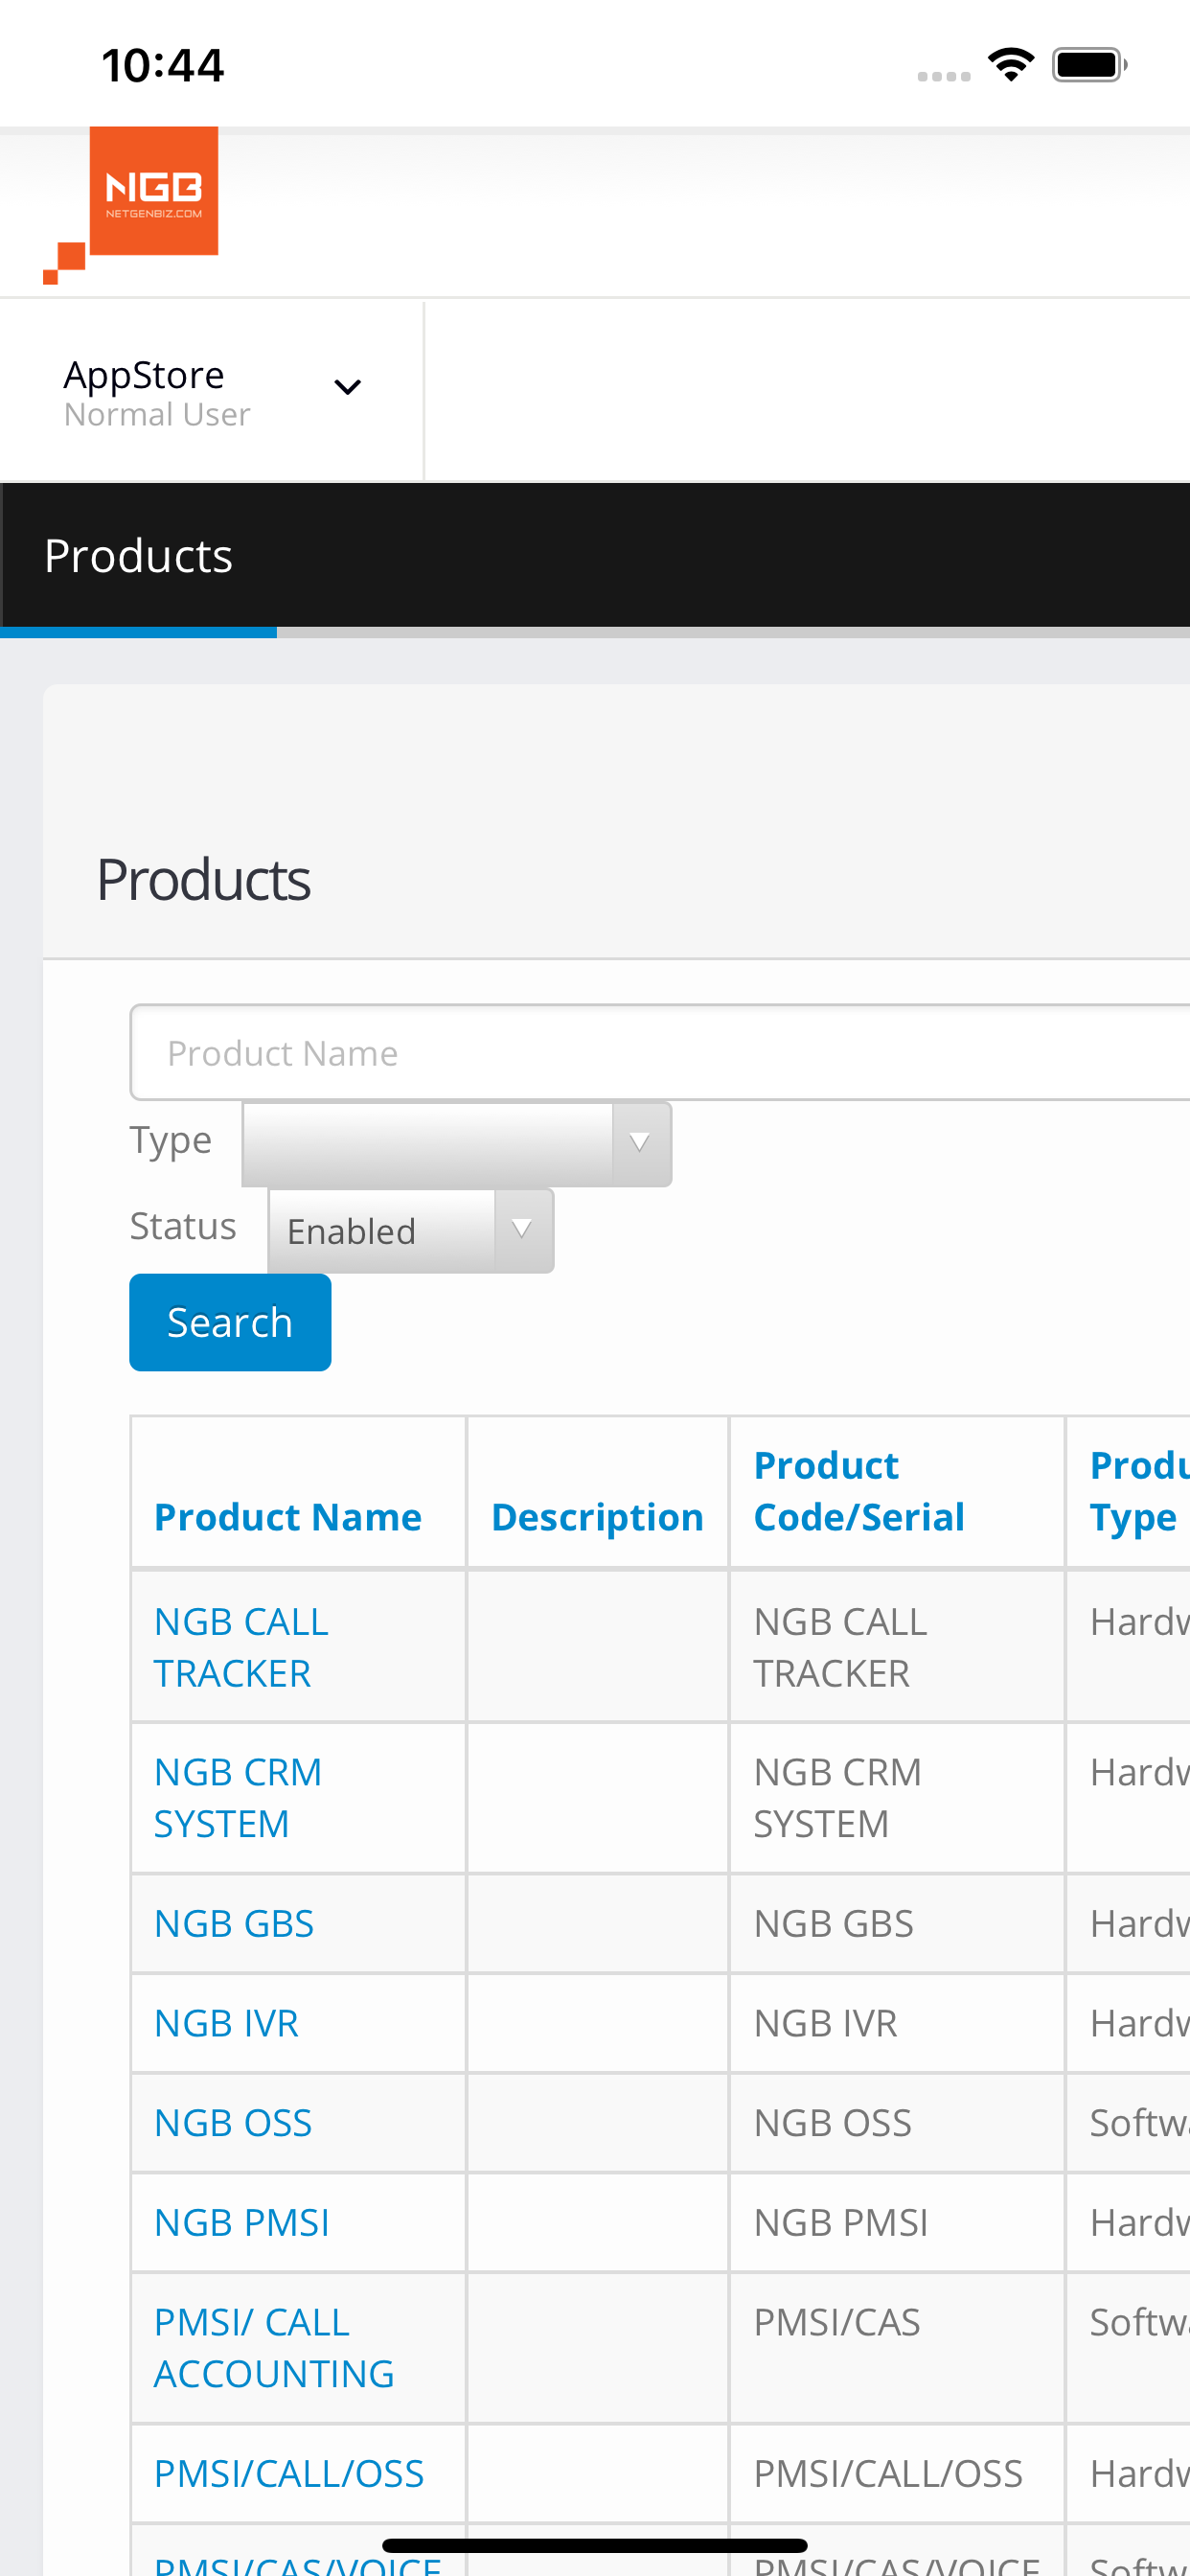Click the Search button

[230, 1322]
